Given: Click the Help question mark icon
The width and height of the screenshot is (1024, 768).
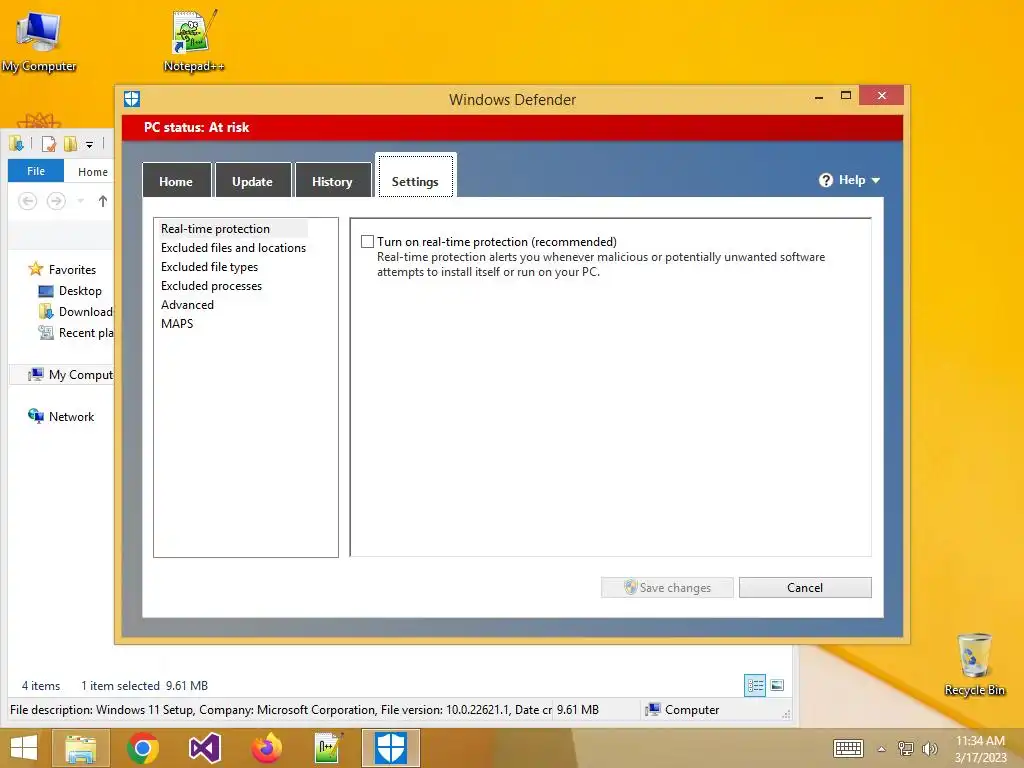Looking at the screenshot, I should click(825, 180).
